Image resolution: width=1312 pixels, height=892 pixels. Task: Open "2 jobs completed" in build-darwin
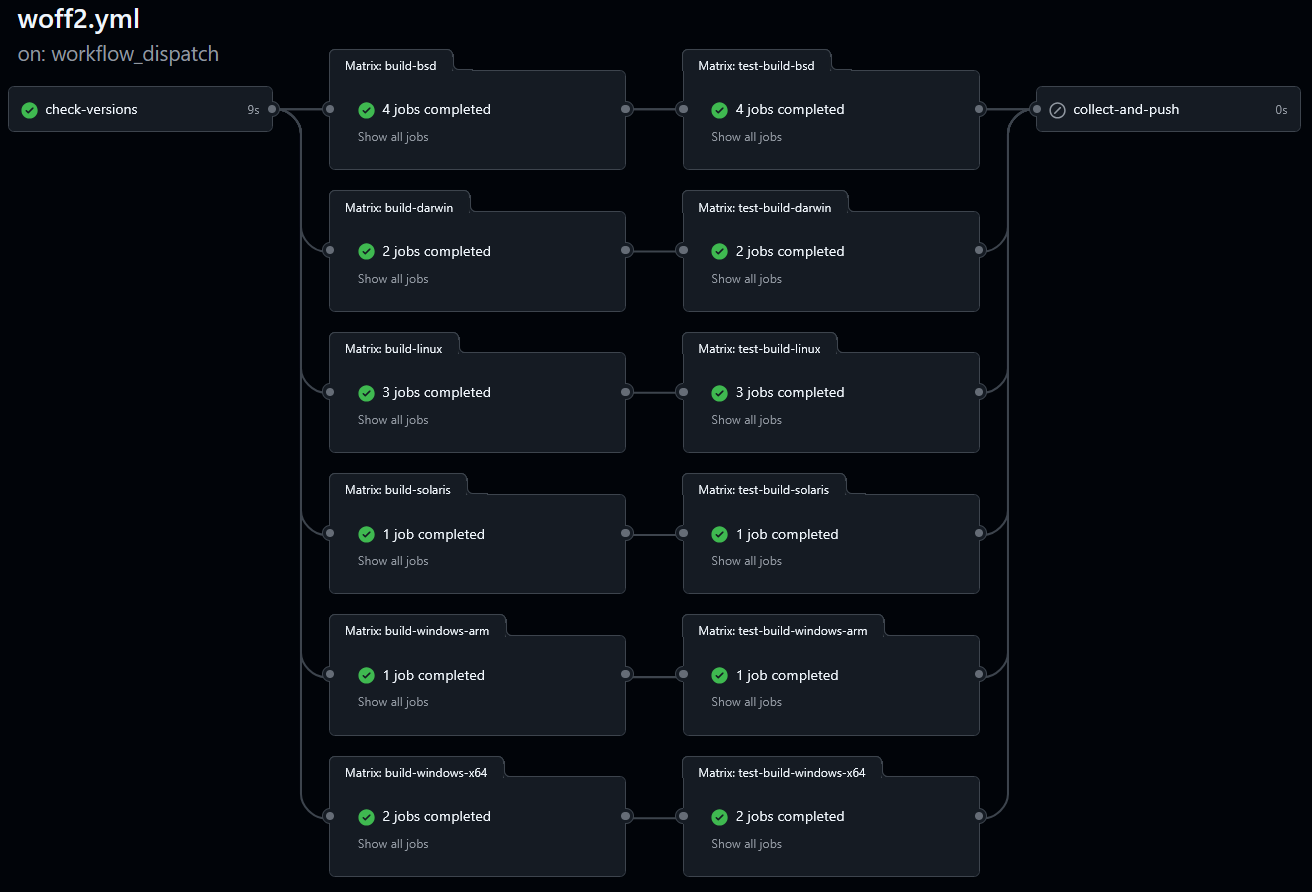tap(436, 252)
